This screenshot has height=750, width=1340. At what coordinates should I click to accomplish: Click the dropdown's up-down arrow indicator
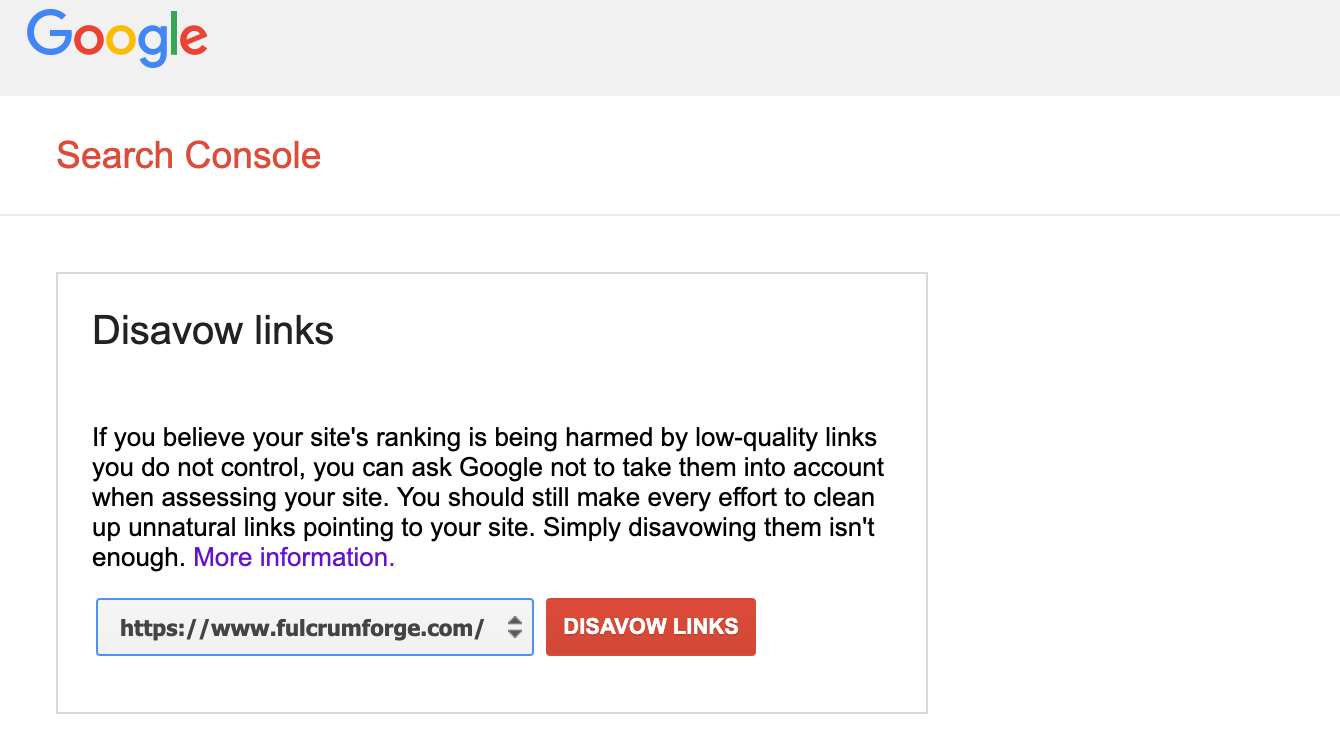point(515,627)
